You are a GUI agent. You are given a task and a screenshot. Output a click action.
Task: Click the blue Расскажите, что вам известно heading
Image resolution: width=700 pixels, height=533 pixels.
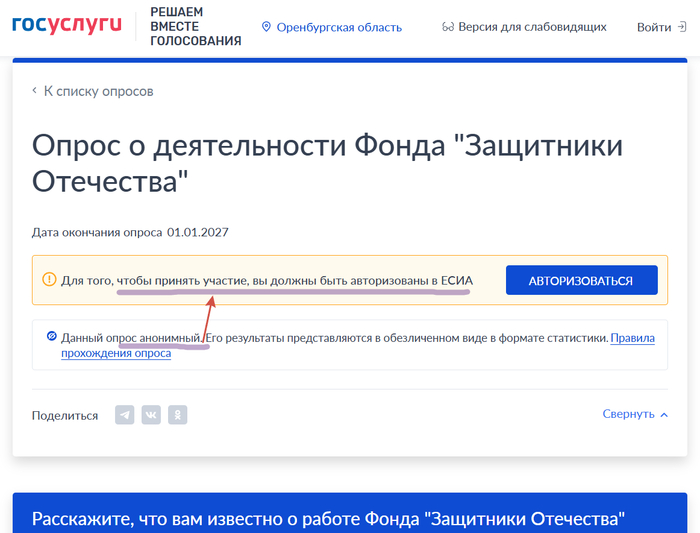pyautogui.click(x=328, y=519)
